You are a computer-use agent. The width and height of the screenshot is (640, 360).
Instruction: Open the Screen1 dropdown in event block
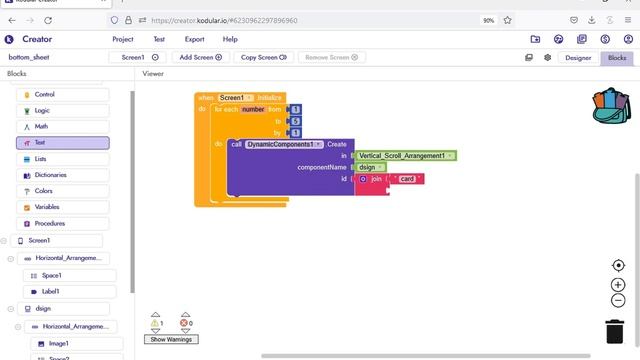pos(249,98)
